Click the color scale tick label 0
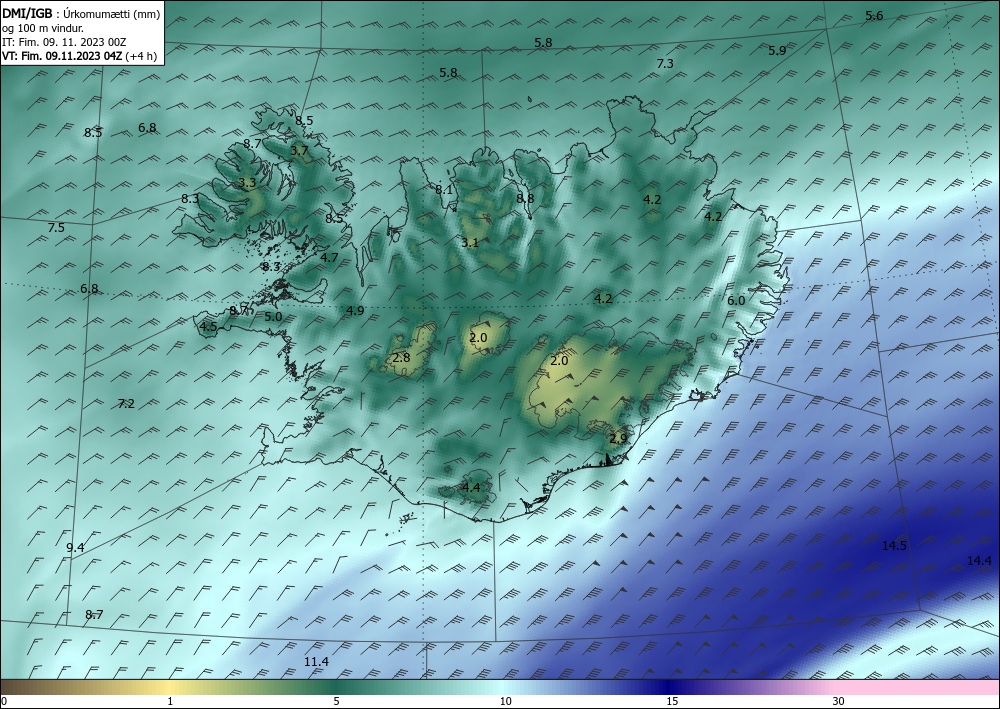1000x709 pixels. 4,702
